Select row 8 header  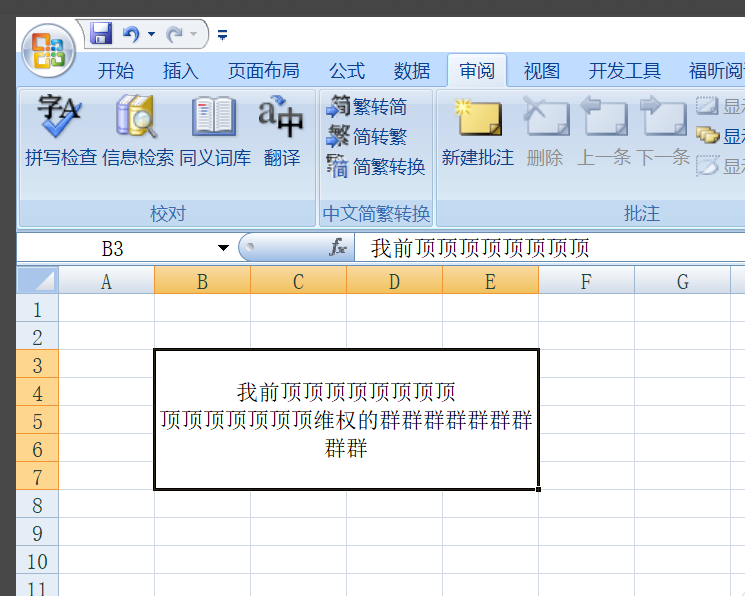[38, 504]
